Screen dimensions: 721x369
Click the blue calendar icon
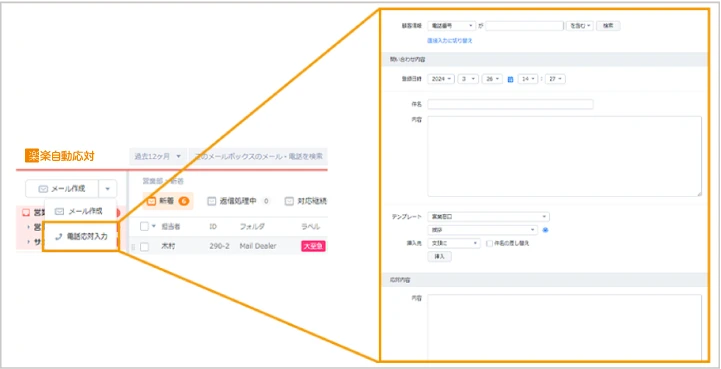(510, 79)
